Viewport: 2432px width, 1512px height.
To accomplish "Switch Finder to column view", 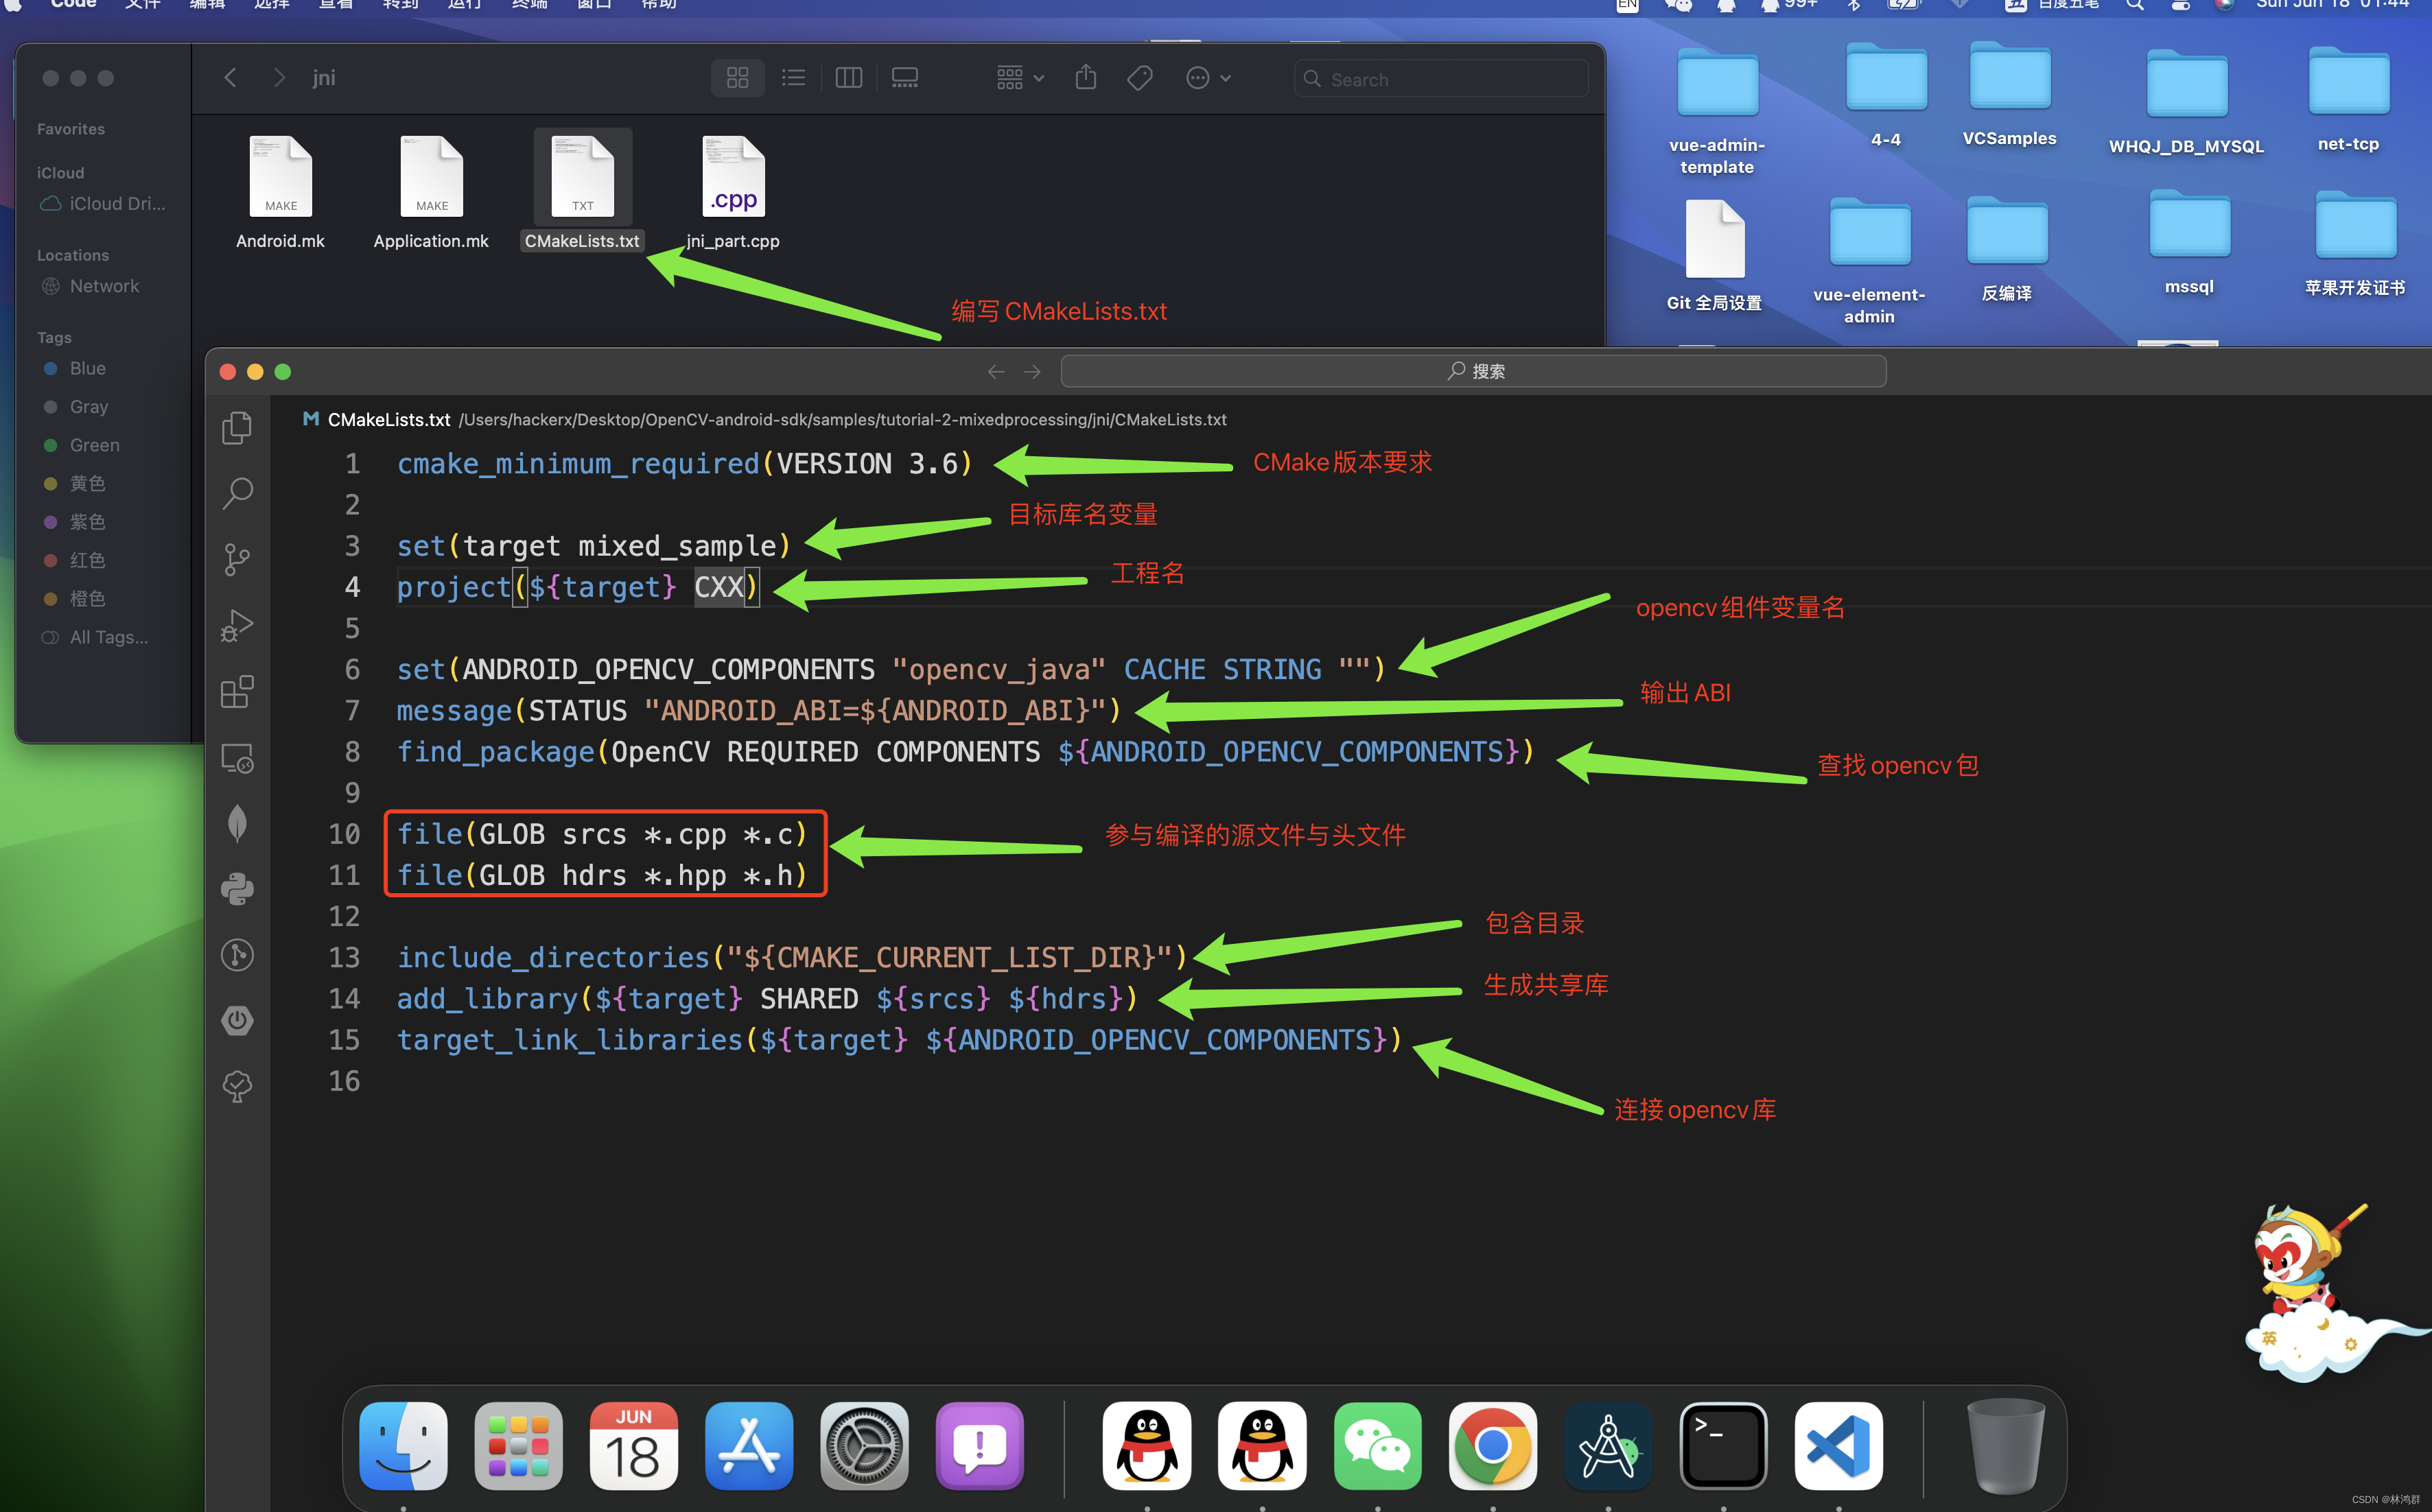I will [848, 78].
